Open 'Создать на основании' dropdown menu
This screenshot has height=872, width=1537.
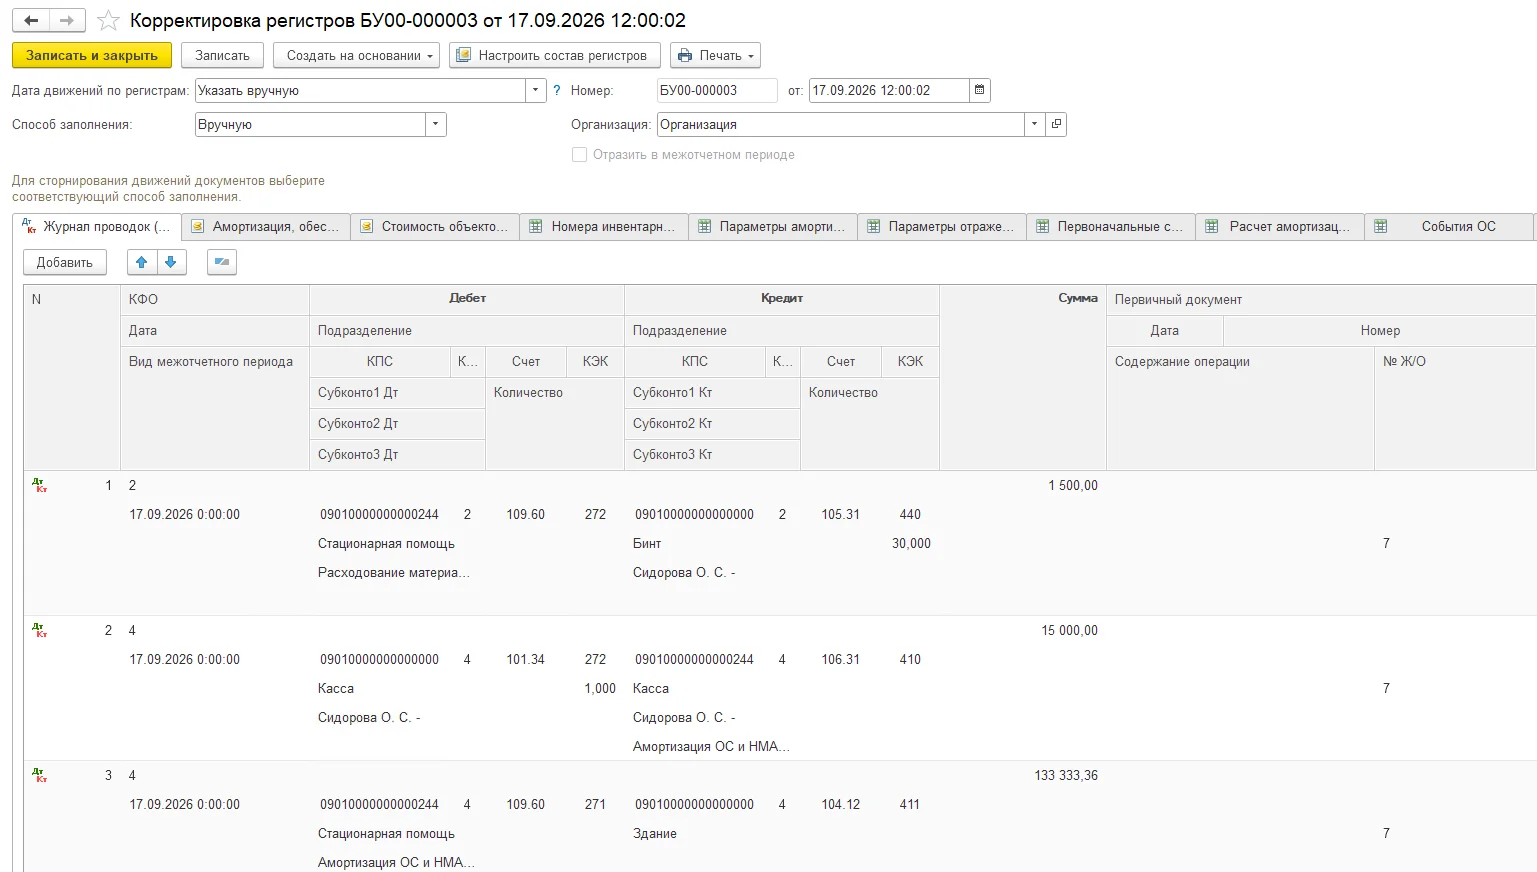click(x=356, y=55)
